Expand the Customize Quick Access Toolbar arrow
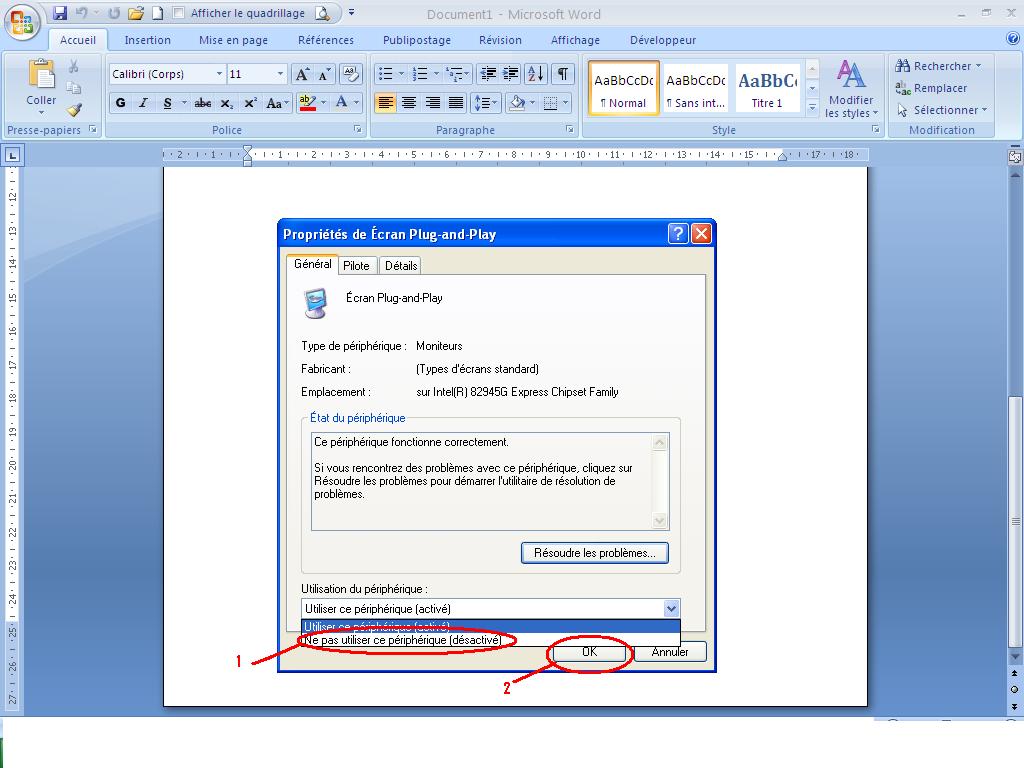Viewport: 1024px width, 768px height. pos(351,12)
